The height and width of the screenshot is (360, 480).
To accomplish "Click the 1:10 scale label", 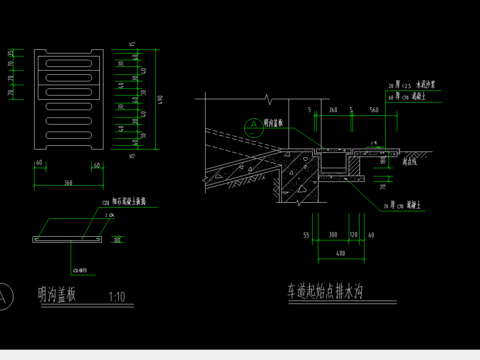I will click(117, 297).
